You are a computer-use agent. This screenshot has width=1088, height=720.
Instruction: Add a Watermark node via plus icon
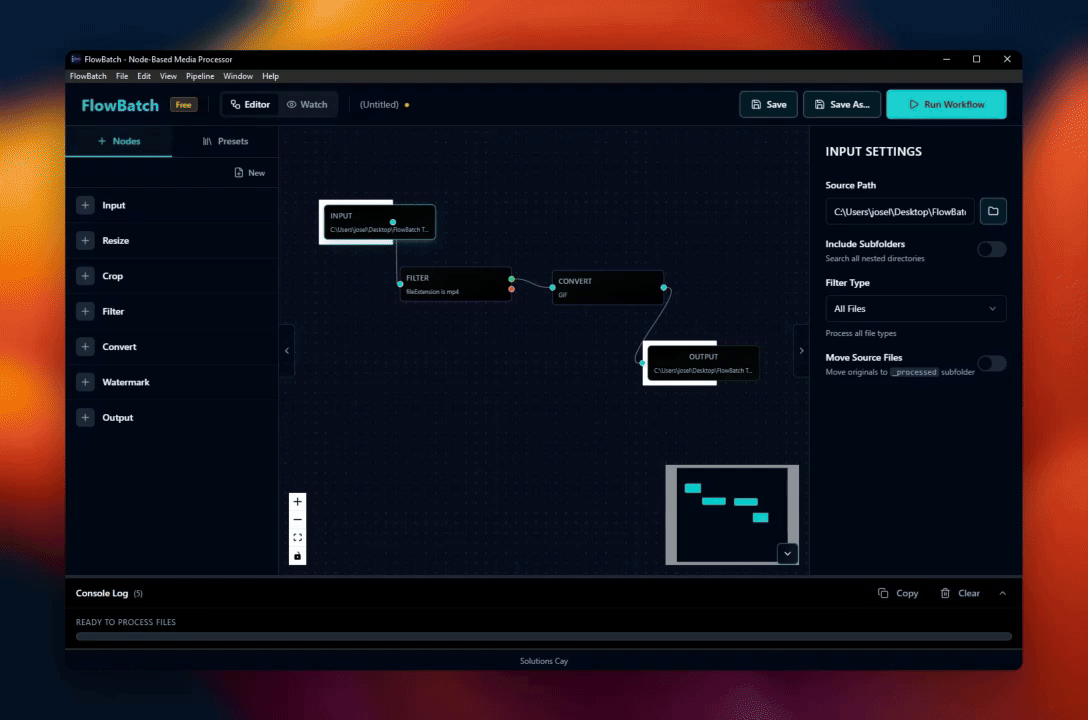pyautogui.click(x=85, y=382)
